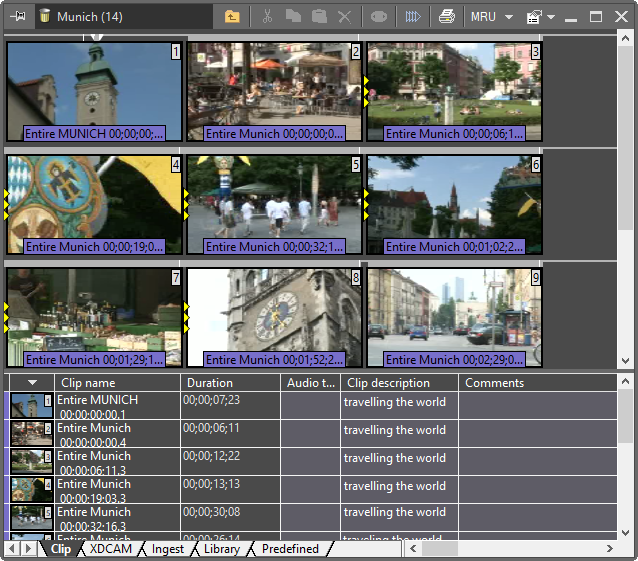Select clip thumbnail number 2 street cafe

click(274, 92)
